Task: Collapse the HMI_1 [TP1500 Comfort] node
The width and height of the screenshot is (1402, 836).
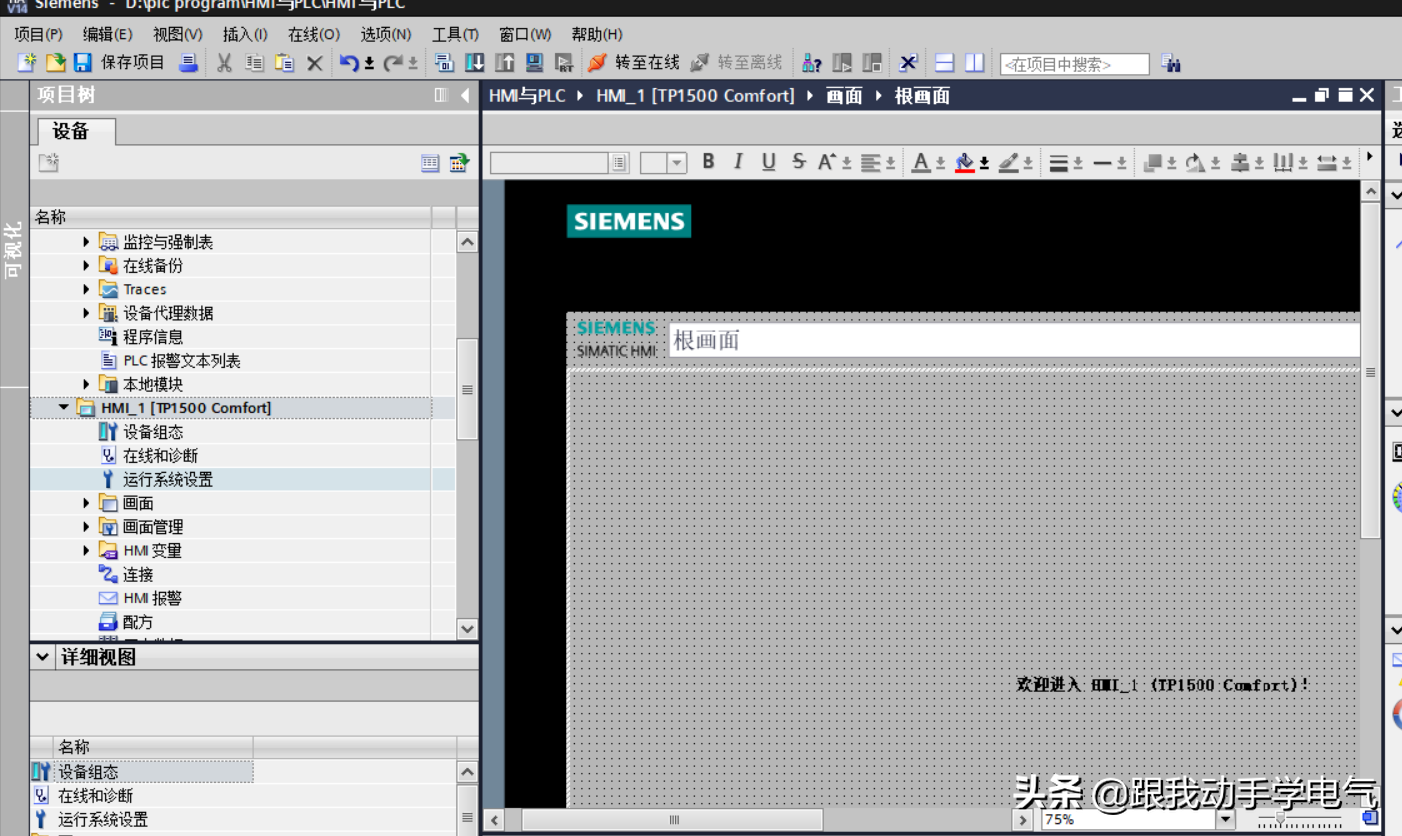Action: pyautogui.click(x=64, y=408)
